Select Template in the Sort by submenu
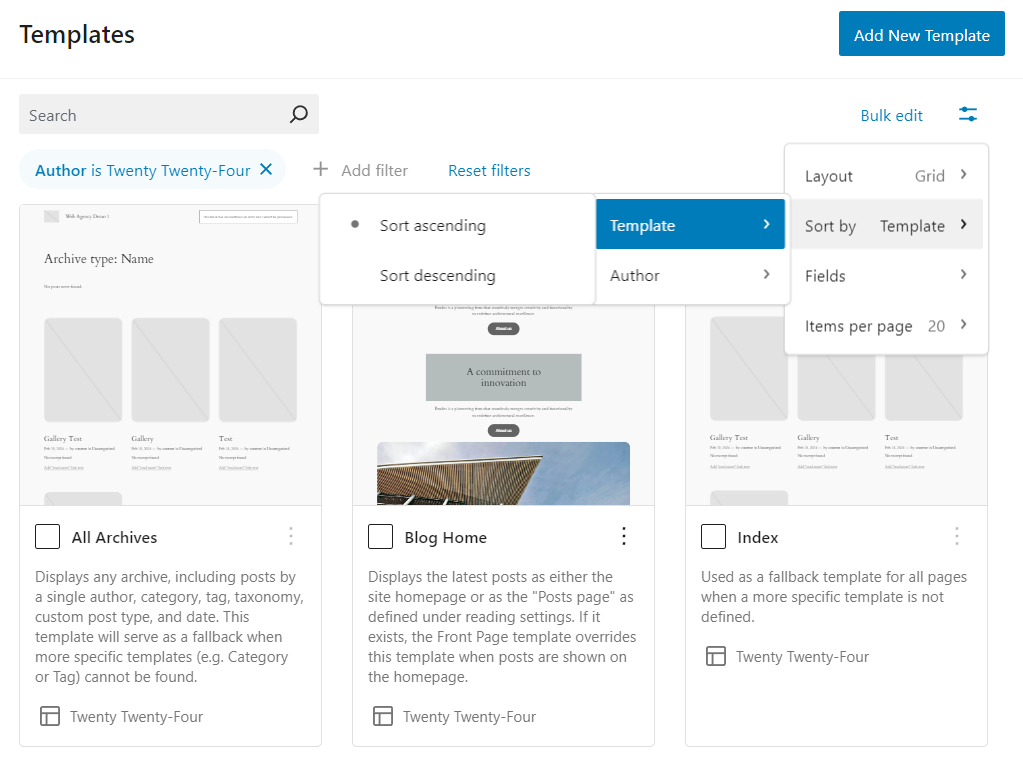The height and width of the screenshot is (758, 1023). (690, 224)
